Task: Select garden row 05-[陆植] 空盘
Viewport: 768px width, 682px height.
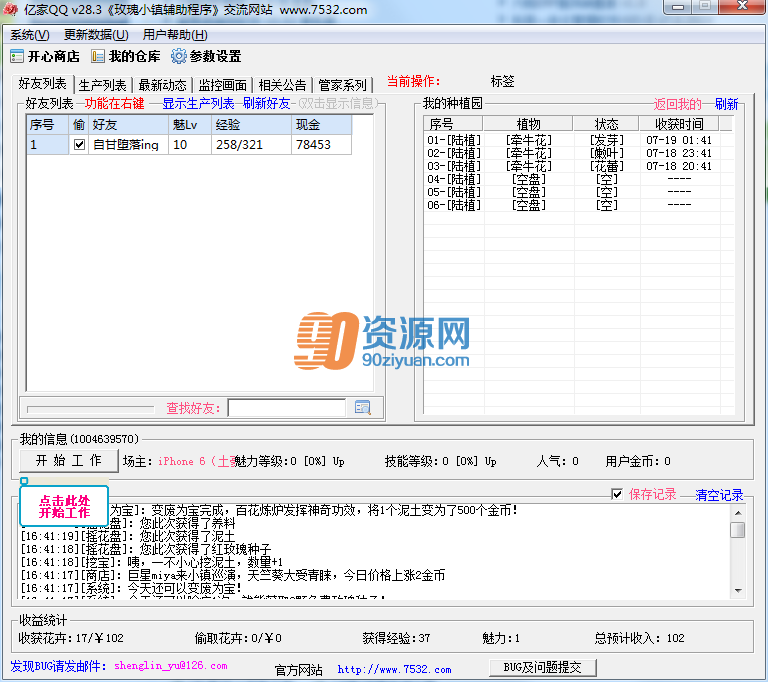Action: pyautogui.click(x=578, y=192)
